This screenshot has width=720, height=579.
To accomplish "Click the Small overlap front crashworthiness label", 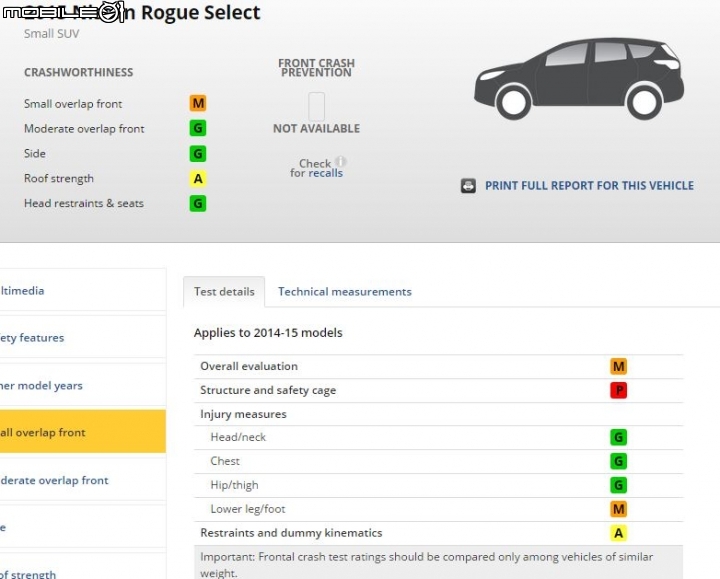I will point(73,104).
